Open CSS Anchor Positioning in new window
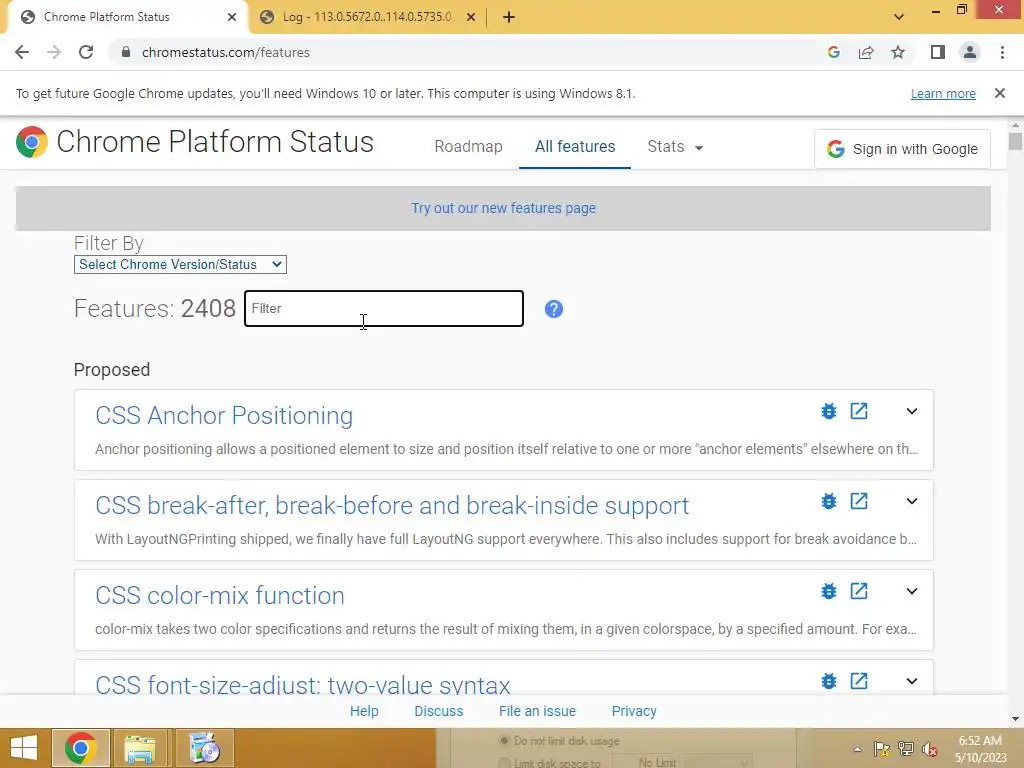Viewport: 1024px width, 768px height. coord(859,411)
